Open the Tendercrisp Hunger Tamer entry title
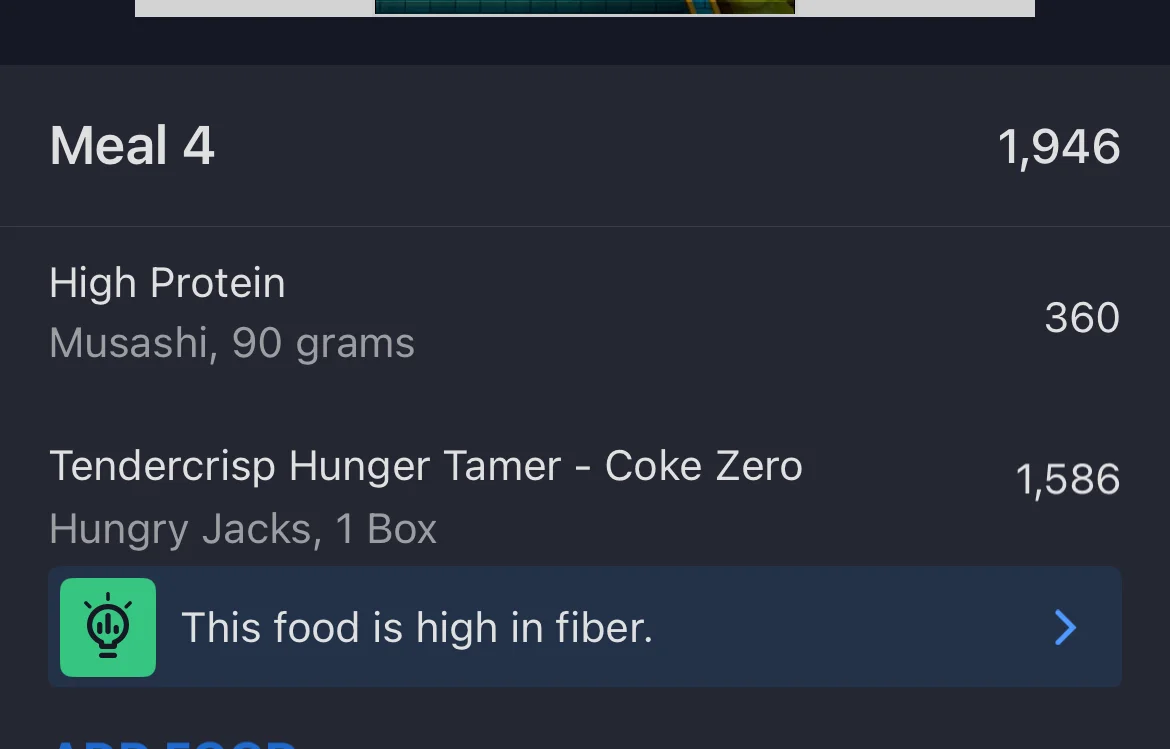The width and height of the screenshot is (1170, 749). (x=305, y=466)
